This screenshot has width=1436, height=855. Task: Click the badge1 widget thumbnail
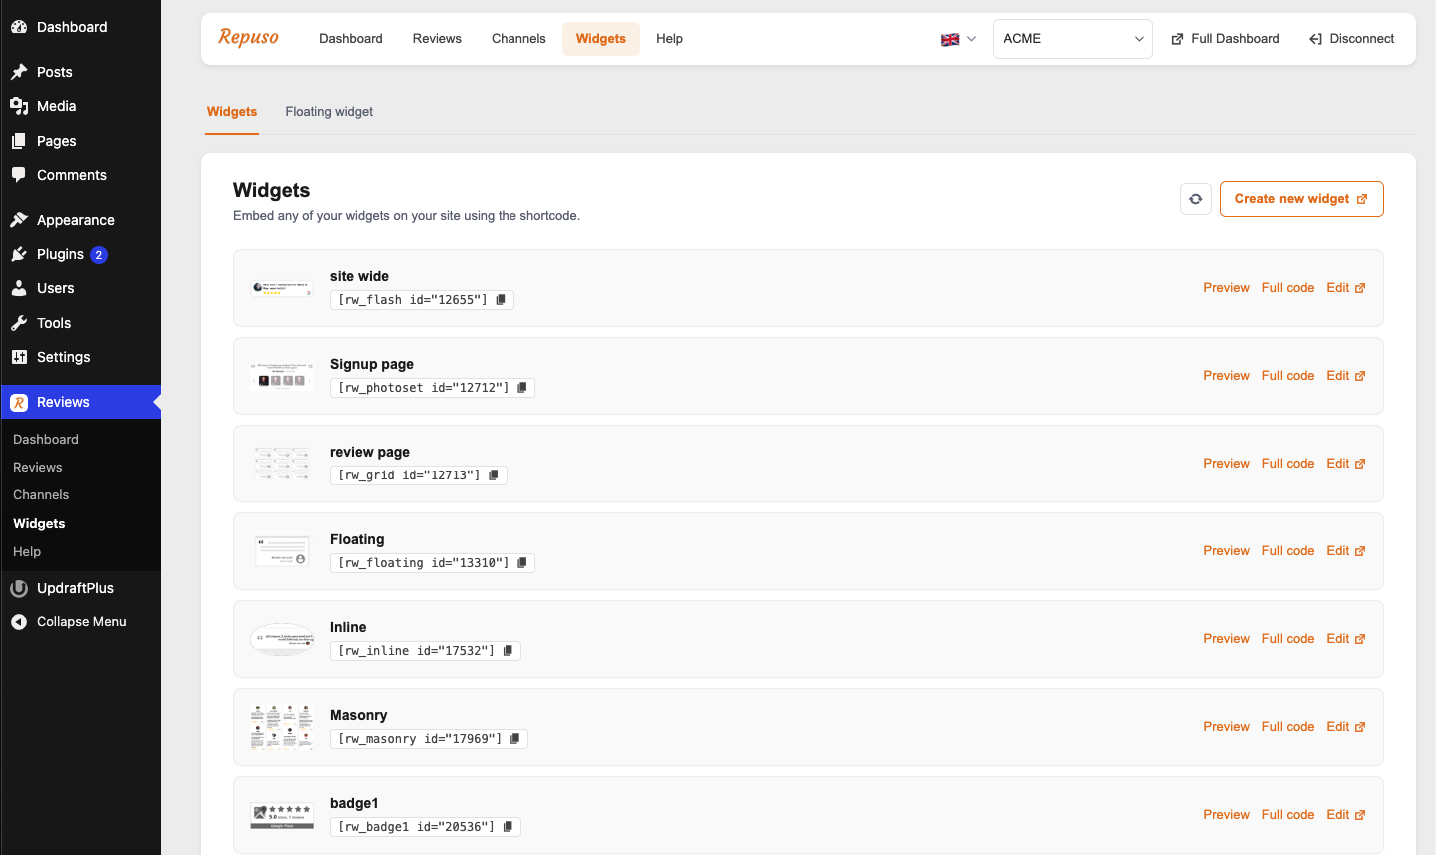(282, 815)
